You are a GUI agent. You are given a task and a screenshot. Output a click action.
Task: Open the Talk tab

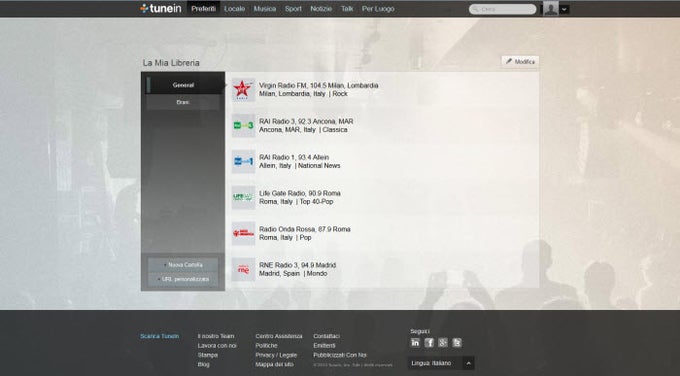(347, 9)
